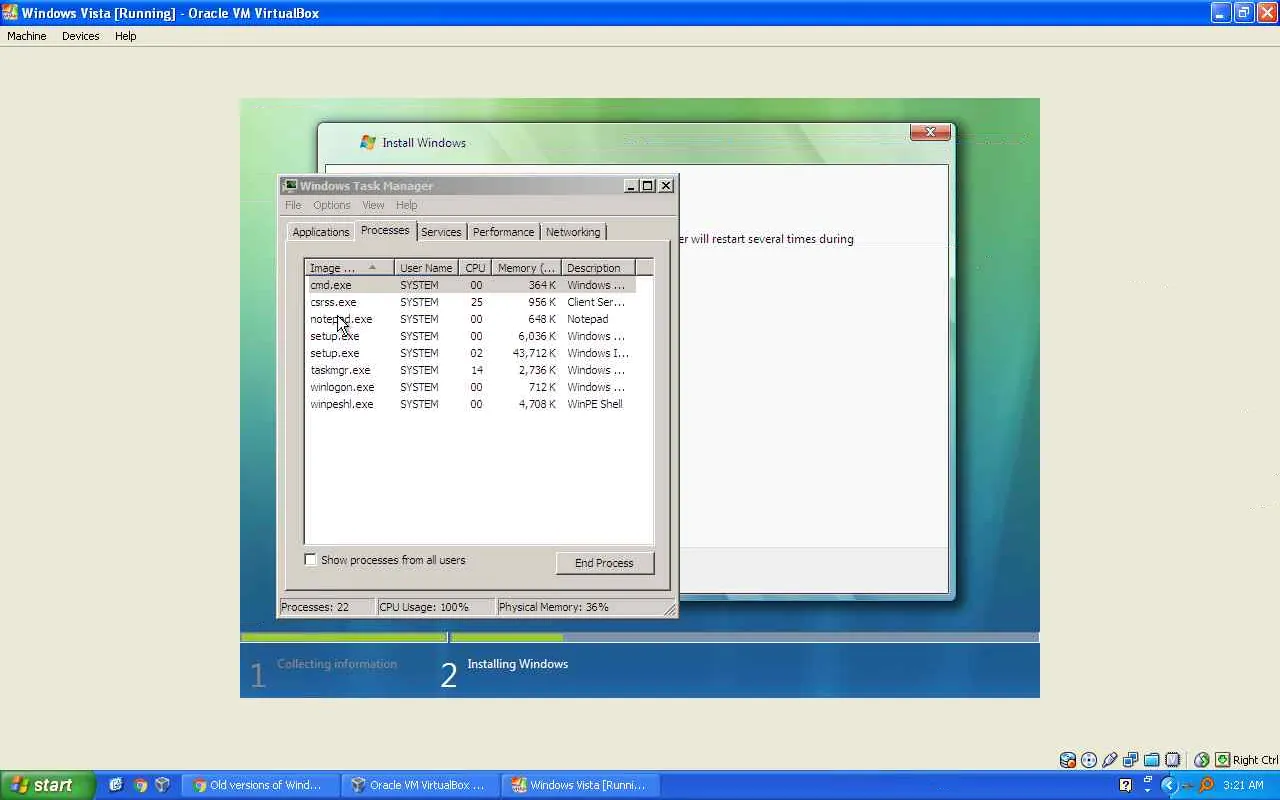
Task: Click the VirtualBox window title bar icon
Action: pyautogui.click(x=10, y=13)
